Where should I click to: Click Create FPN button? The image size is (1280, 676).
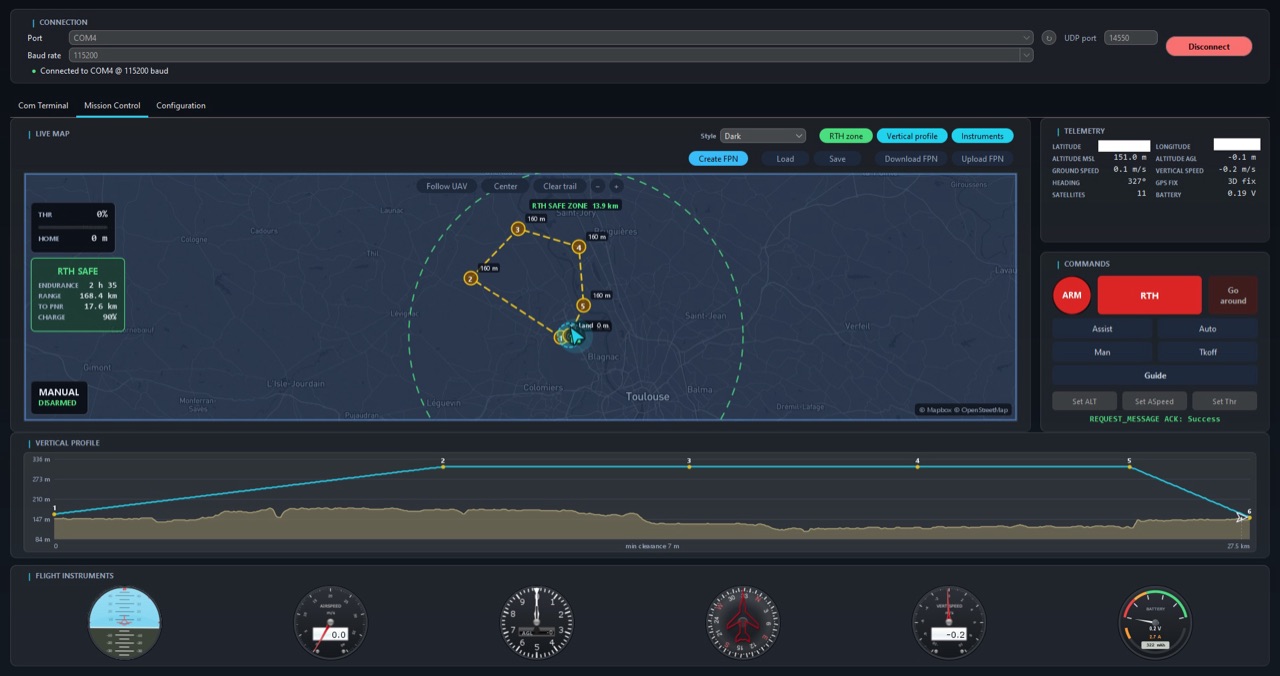pos(718,158)
